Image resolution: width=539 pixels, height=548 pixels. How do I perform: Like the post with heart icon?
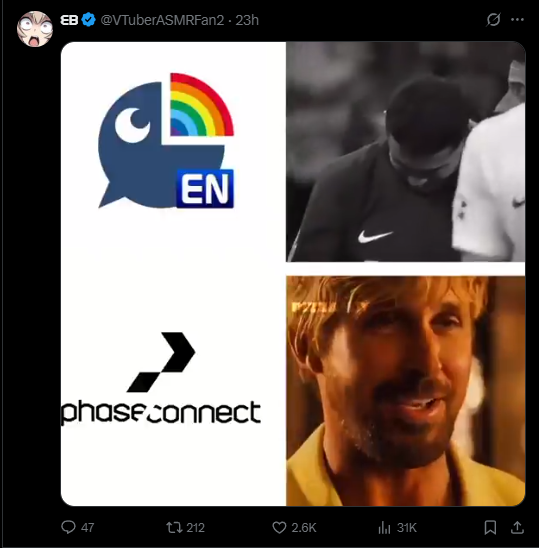coord(279,527)
